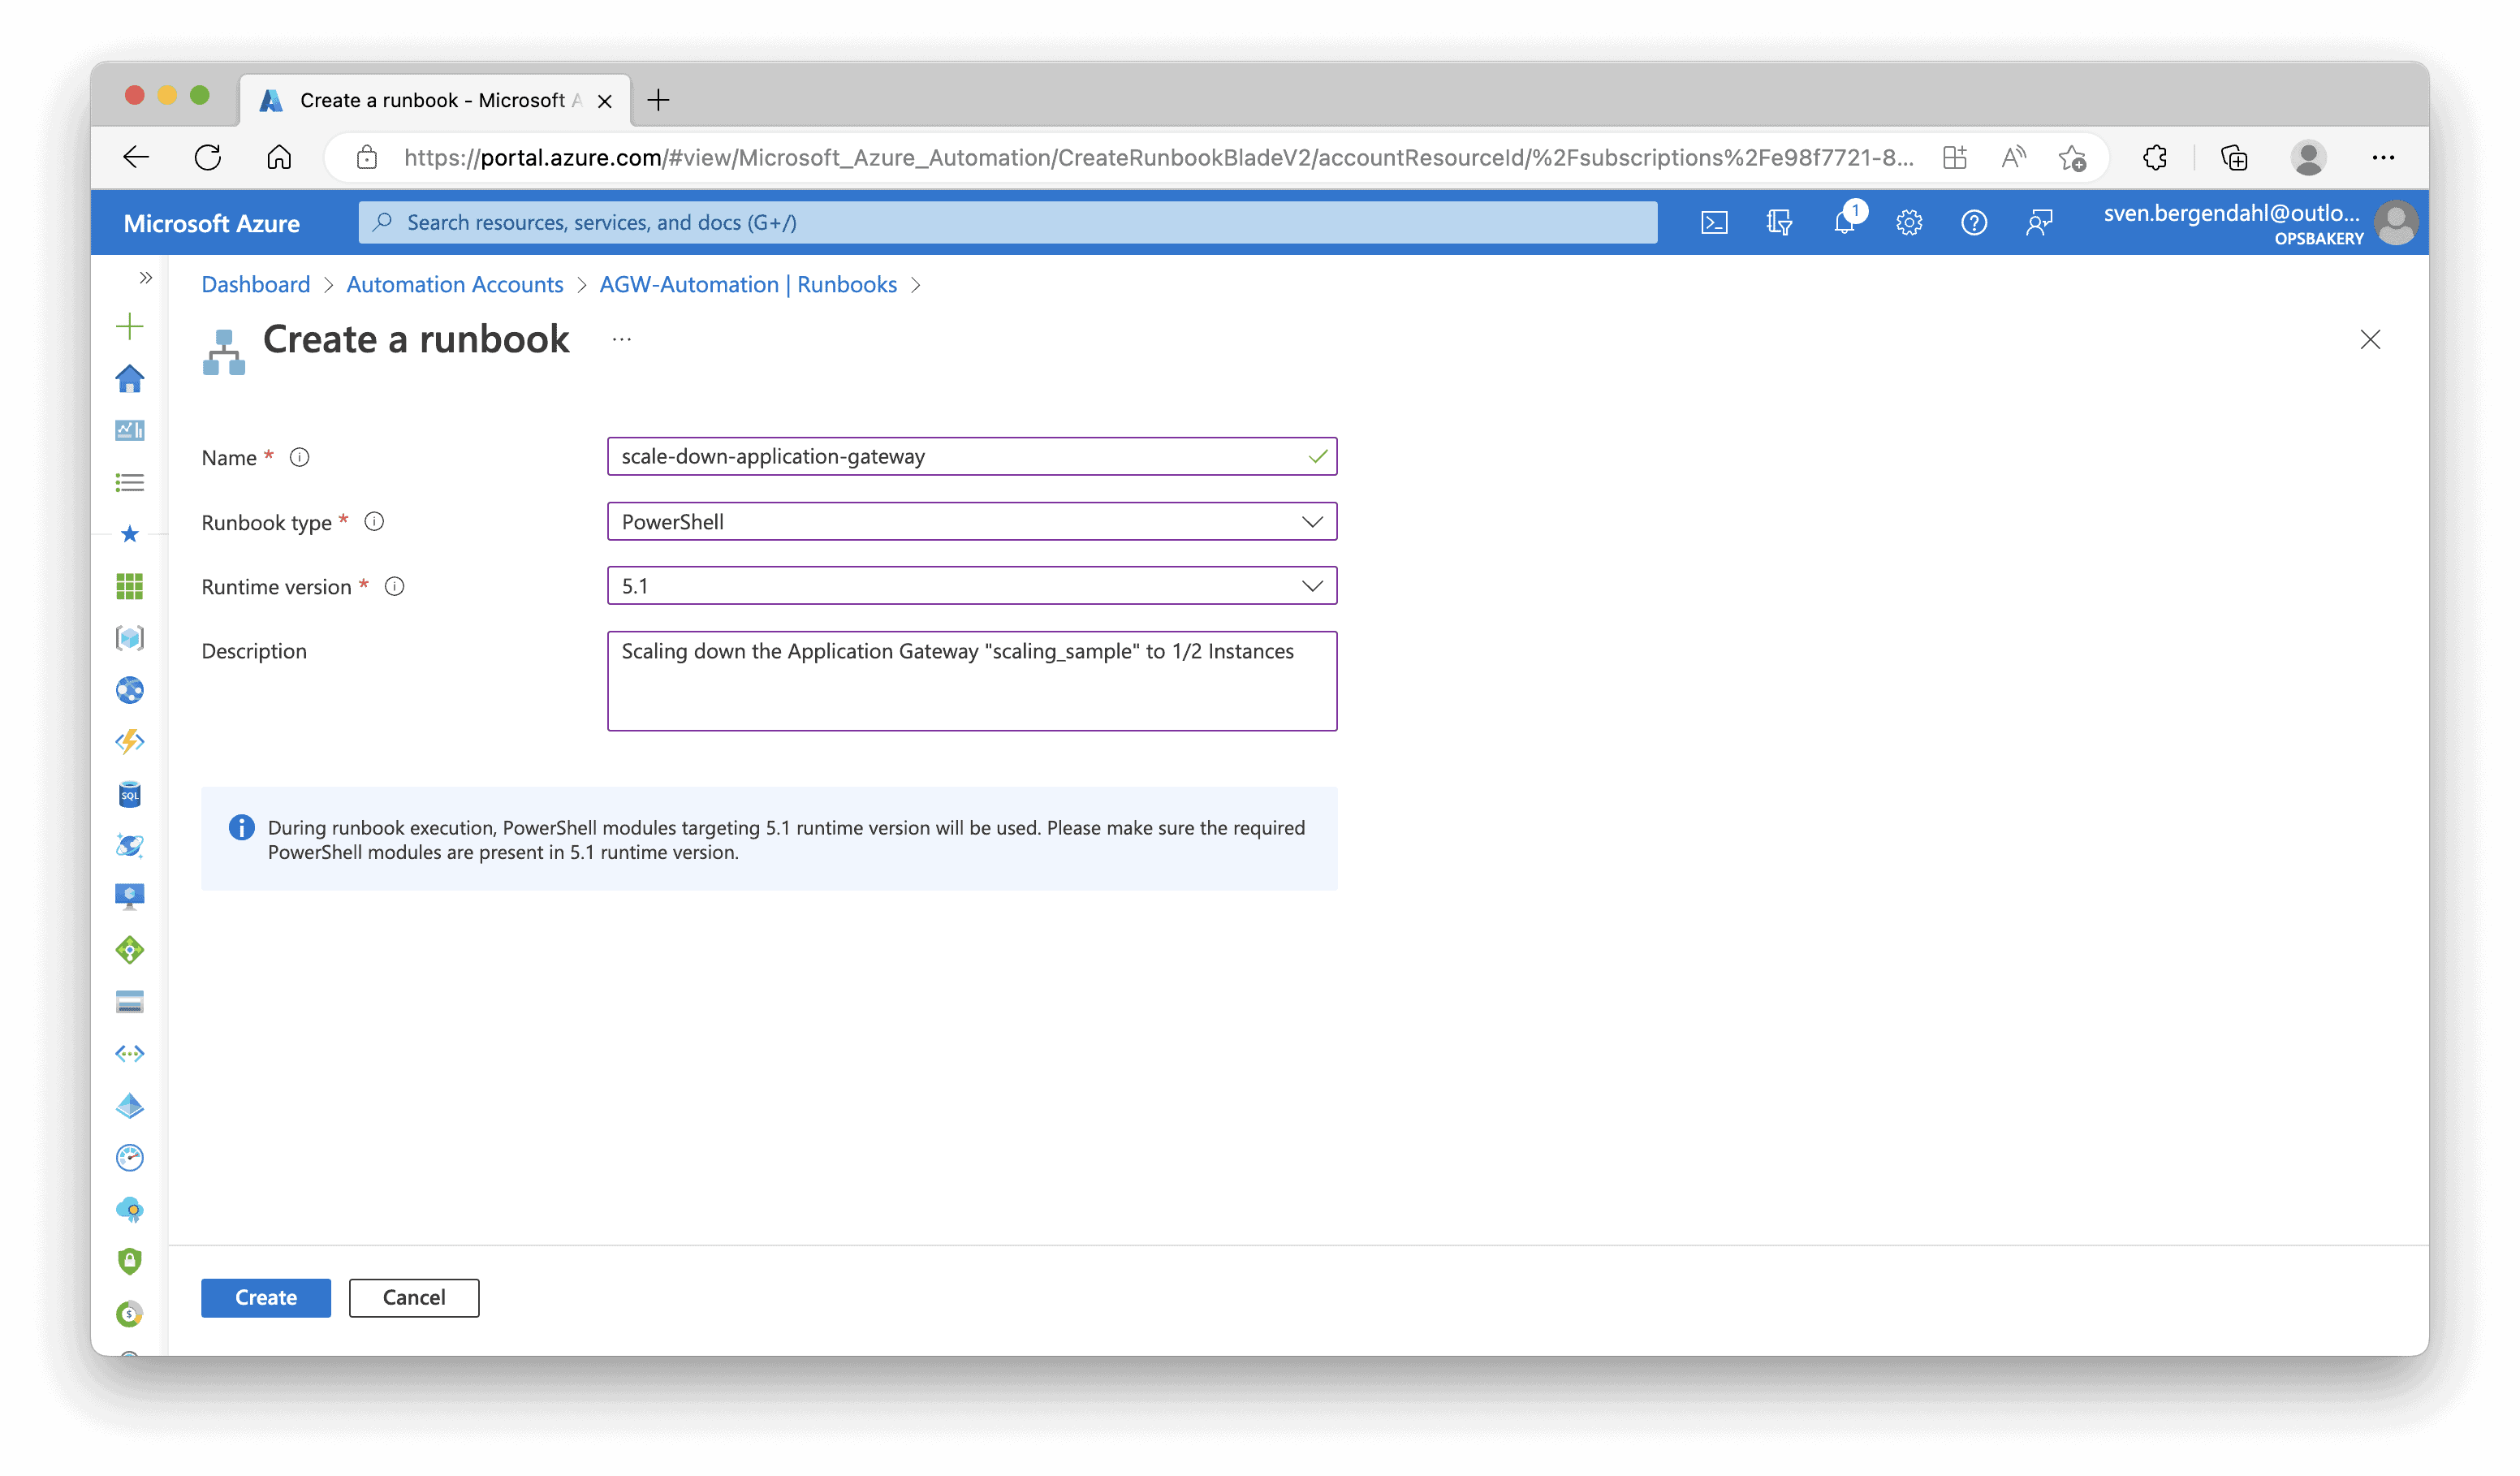This screenshot has height=1476, width=2520.
Task: Open Cloud Shell from the top bar
Action: [x=1714, y=222]
